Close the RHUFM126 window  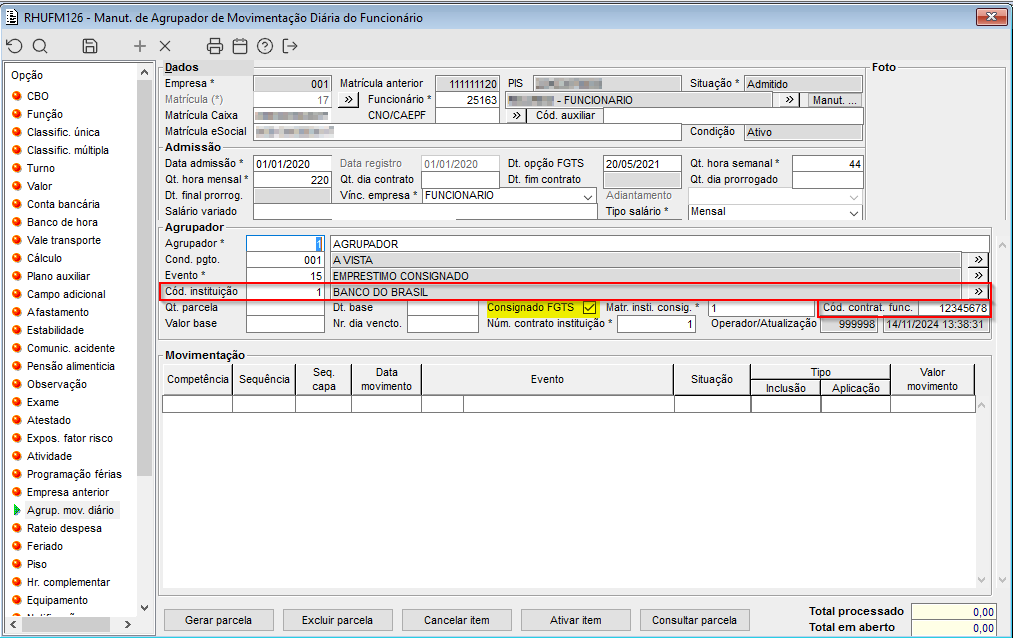pos(991,17)
